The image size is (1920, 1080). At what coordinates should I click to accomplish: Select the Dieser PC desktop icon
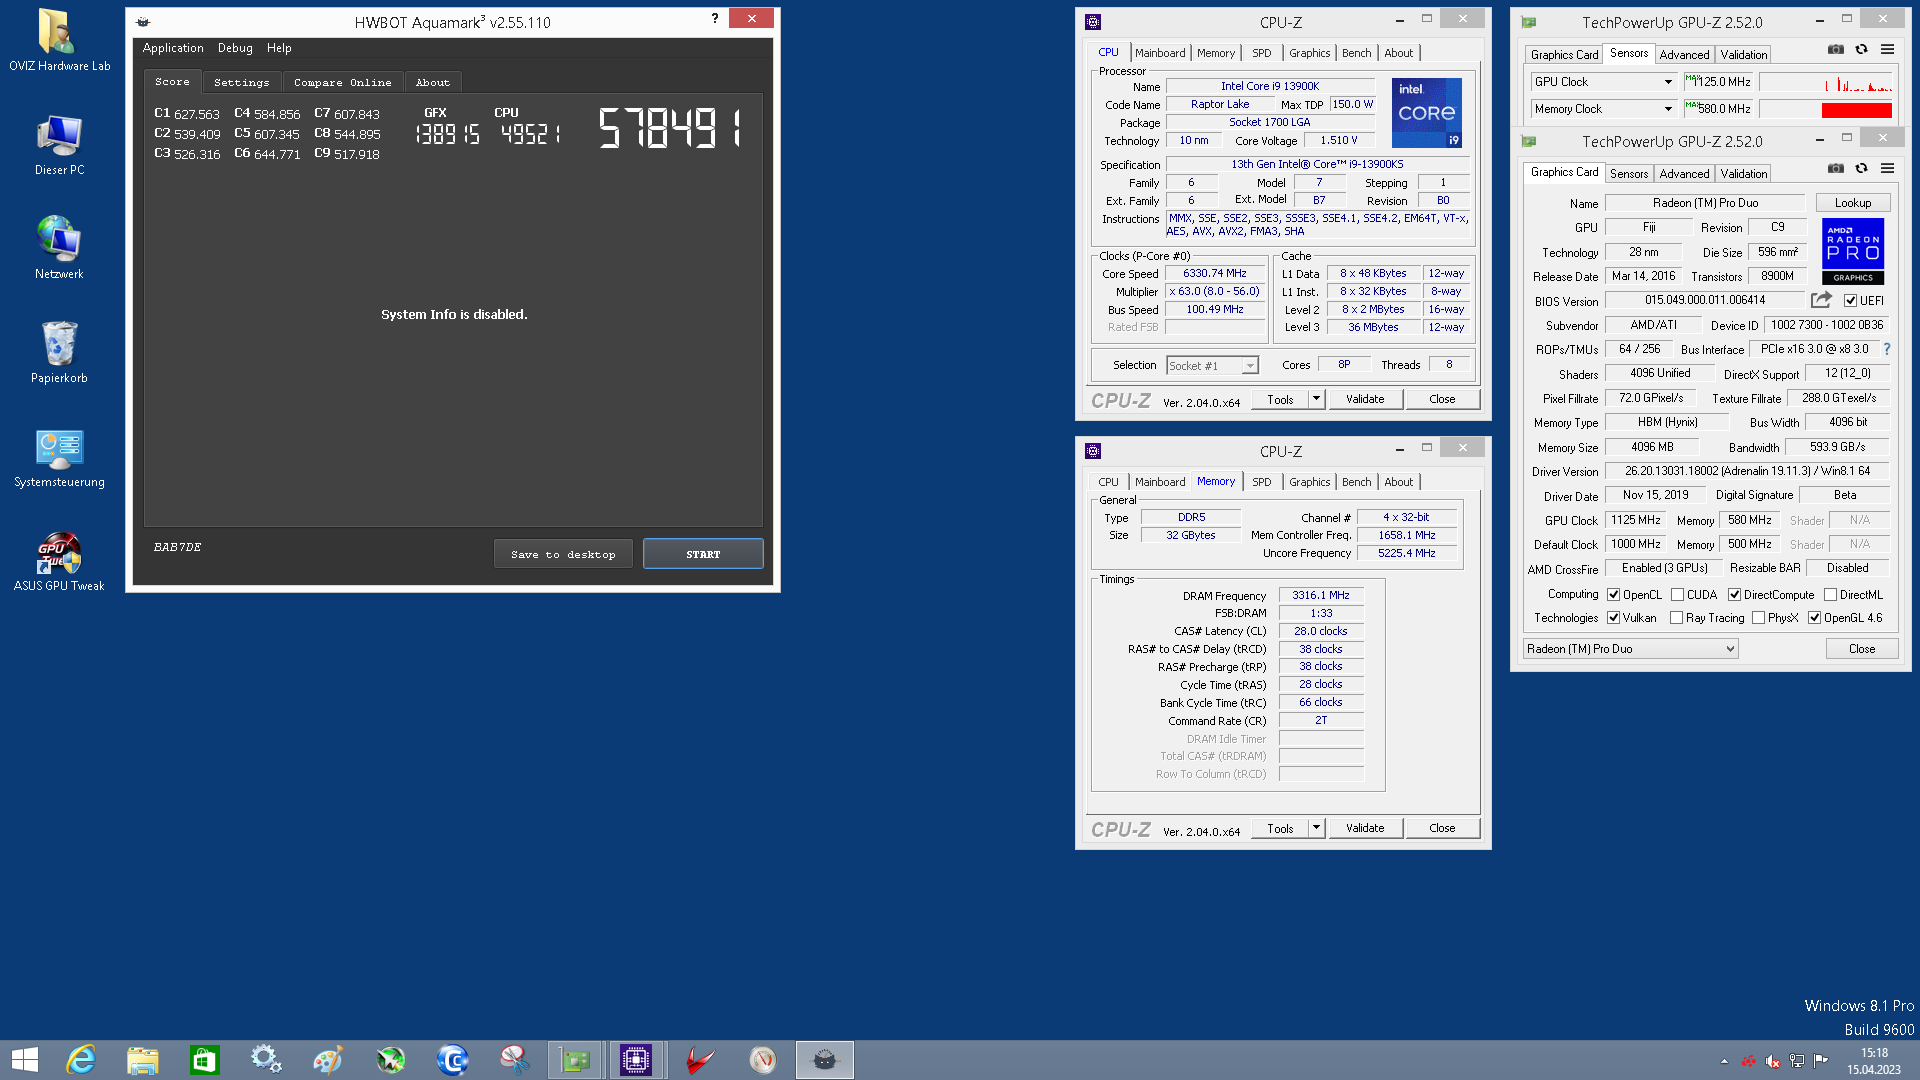[x=59, y=145]
